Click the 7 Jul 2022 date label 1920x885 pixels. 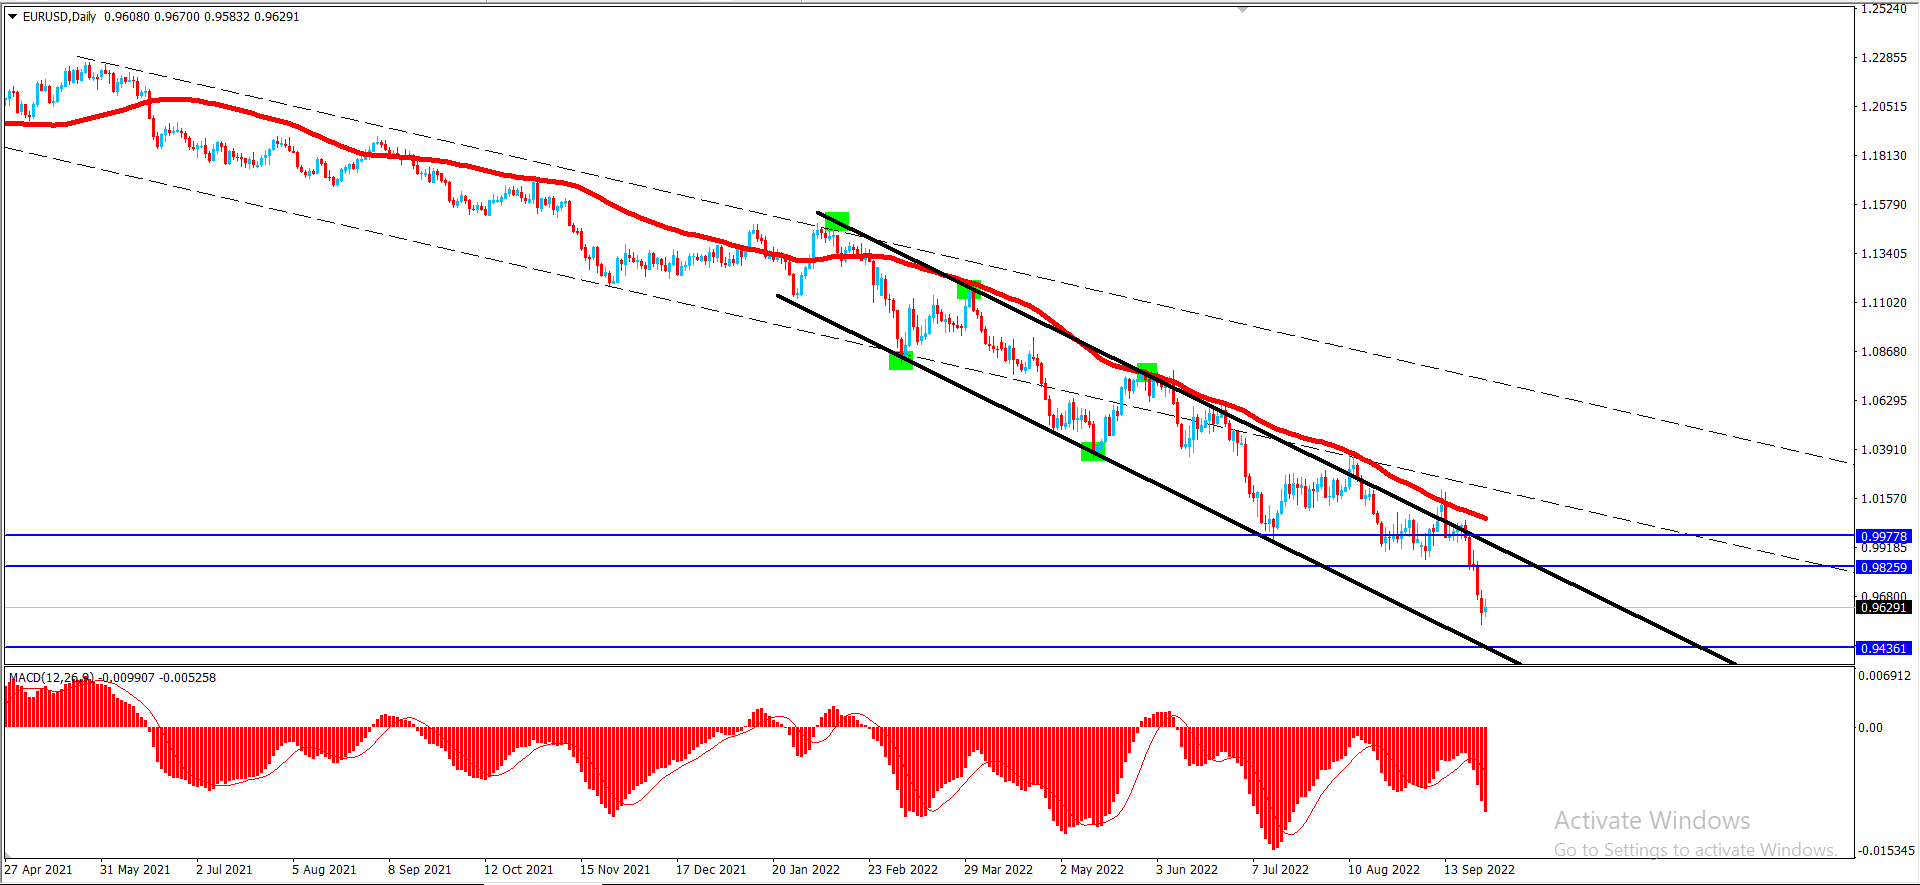tap(1280, 869)
